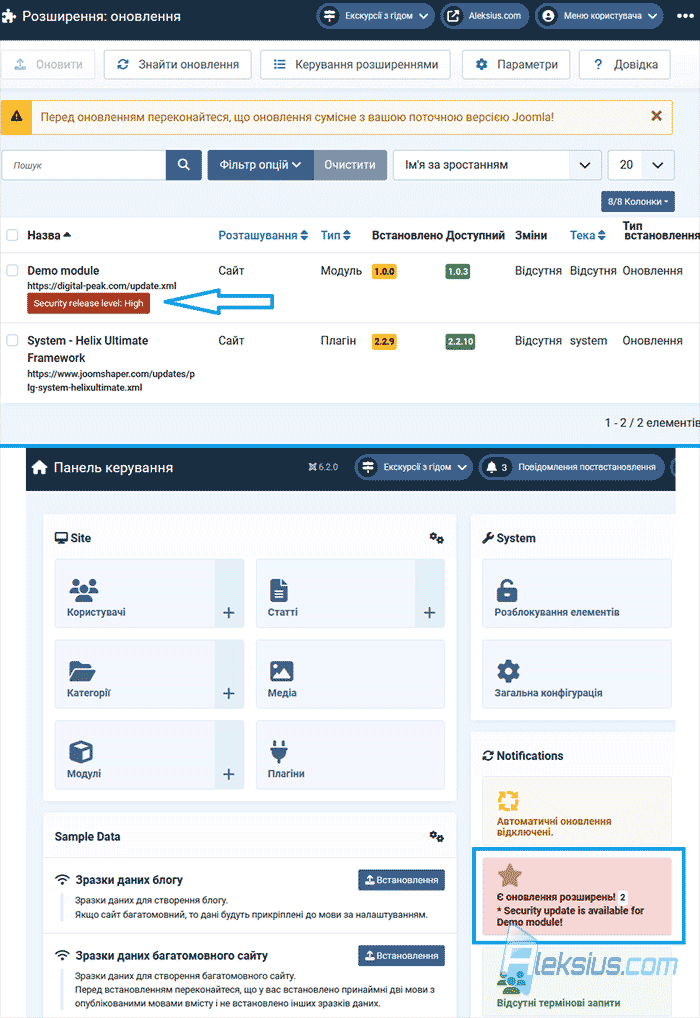700x1018 pixels.
Task: Open the Медіа media tile
Action: click(x=350, y=674)
